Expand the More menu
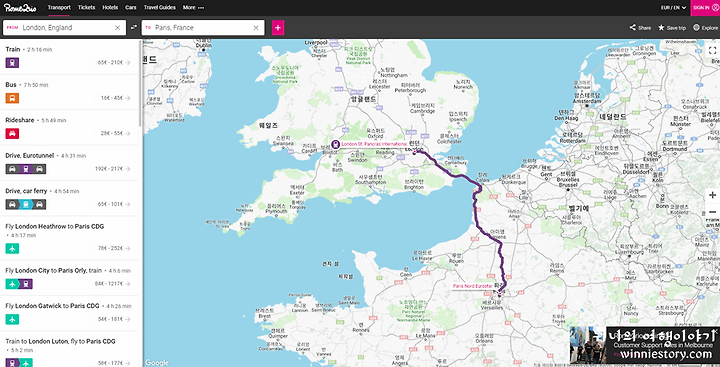 point(193,8)
